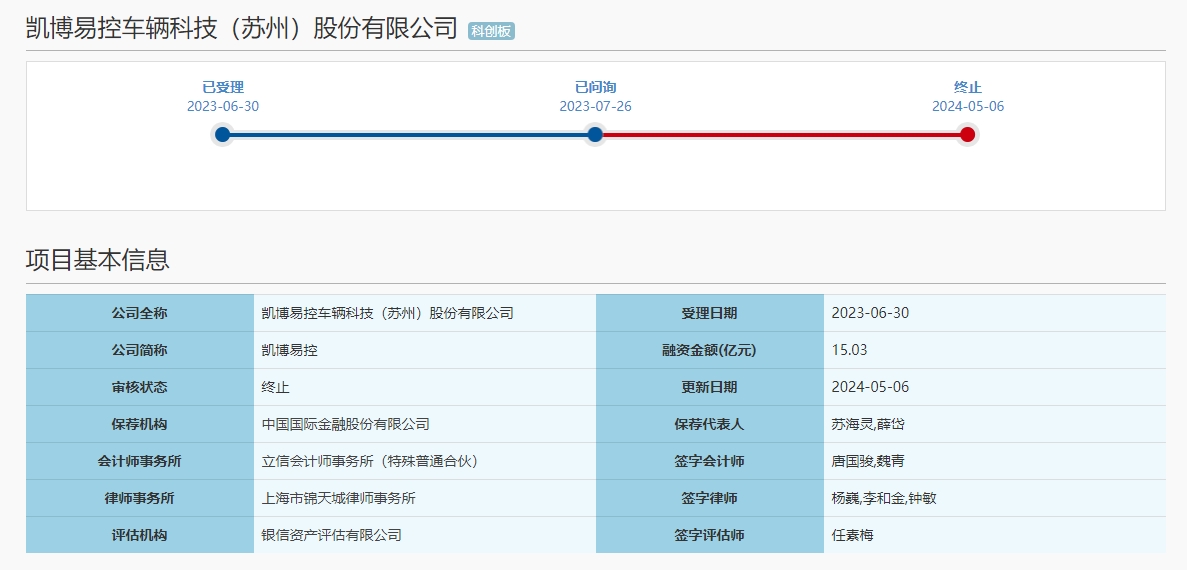Click the 2023-06-30 acceptance date value in the table

[870, 313]
